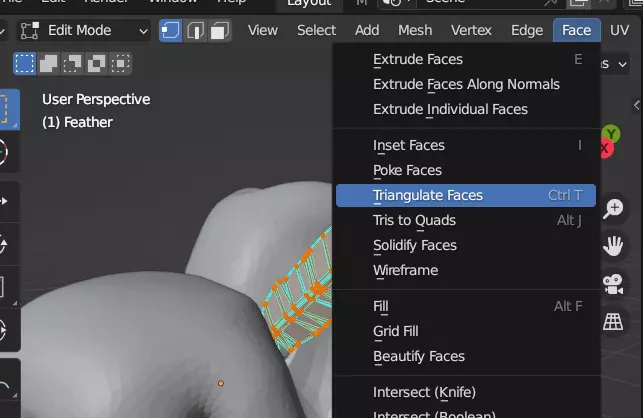This screenshot has width=643, height=418.
Task: Click Extrude Faces Along Normals
Action: pos(466,84)
